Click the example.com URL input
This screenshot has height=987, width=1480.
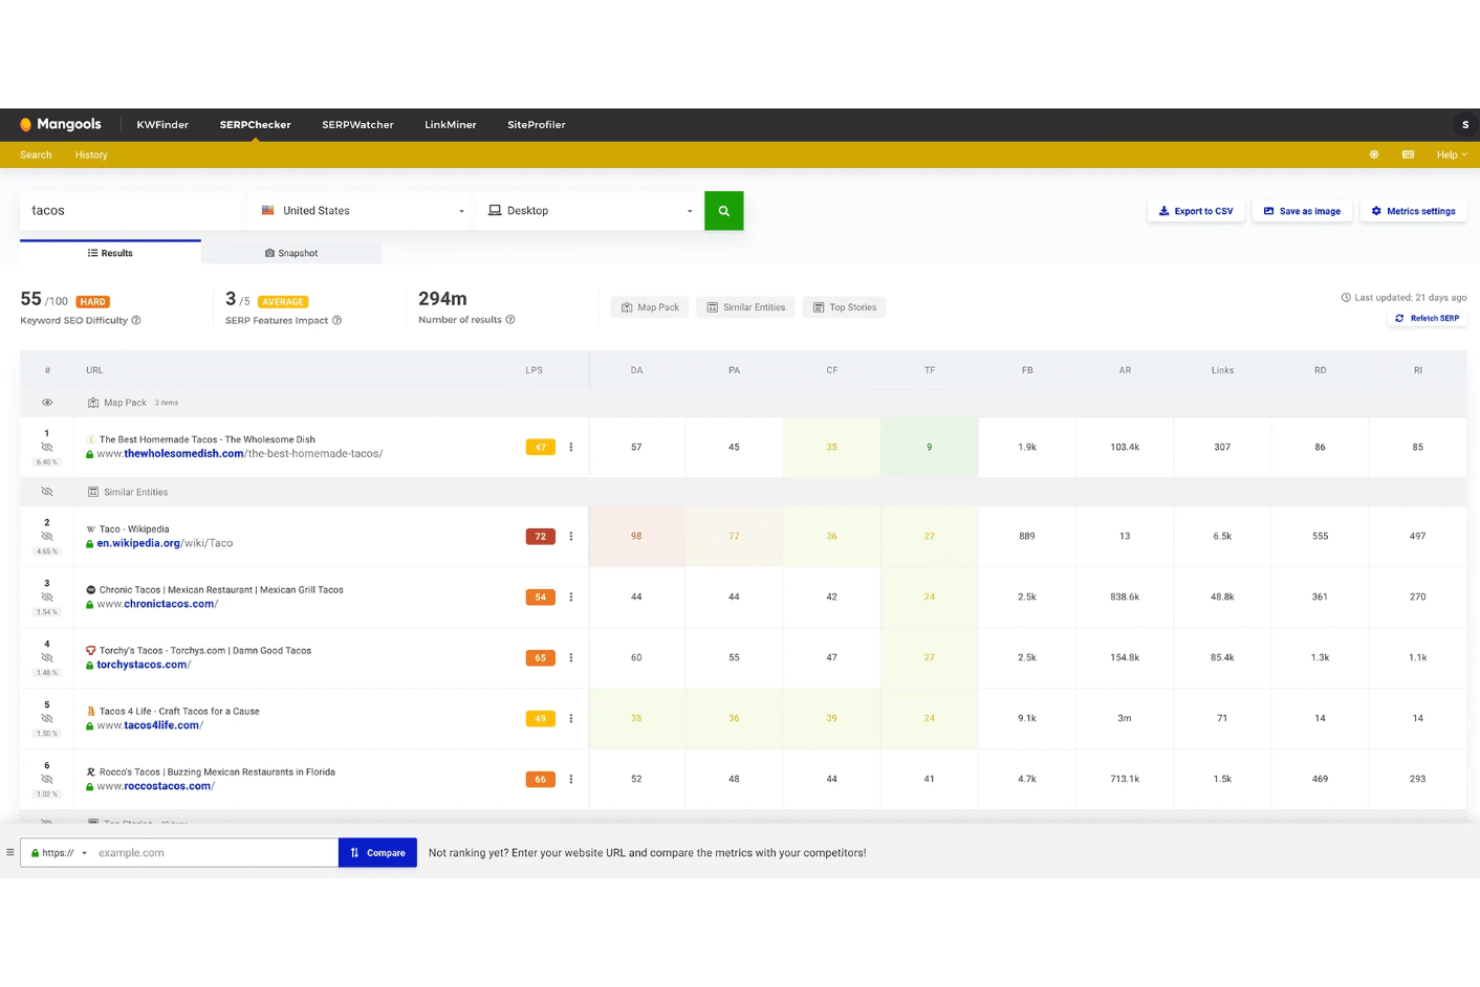(x=215, y=853)
